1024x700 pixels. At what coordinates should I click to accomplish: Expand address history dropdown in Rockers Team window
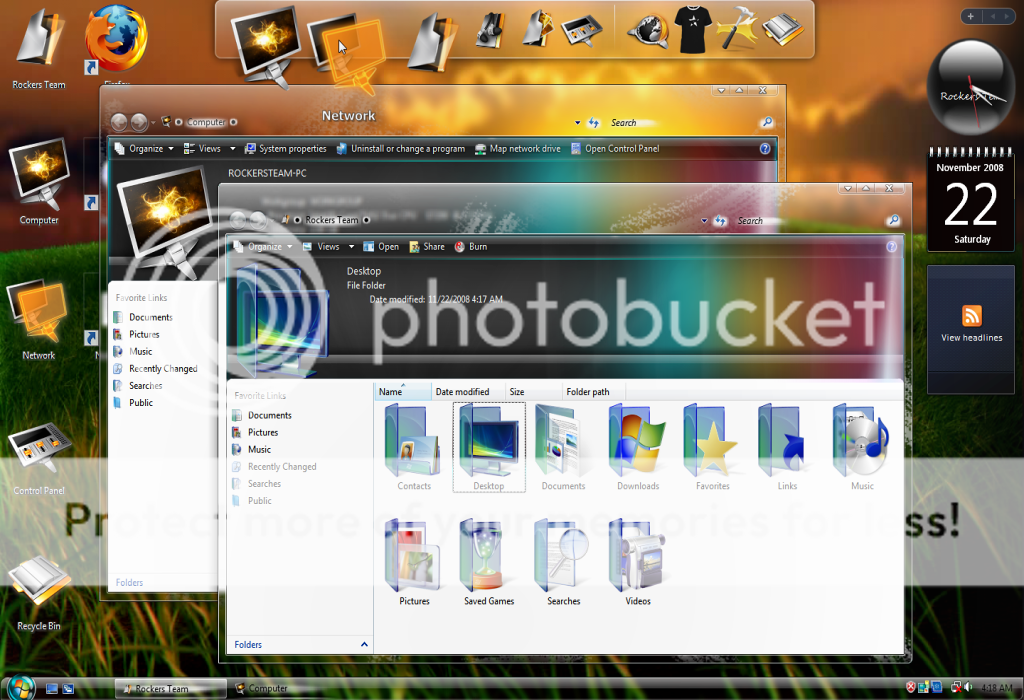coord(704,221)
